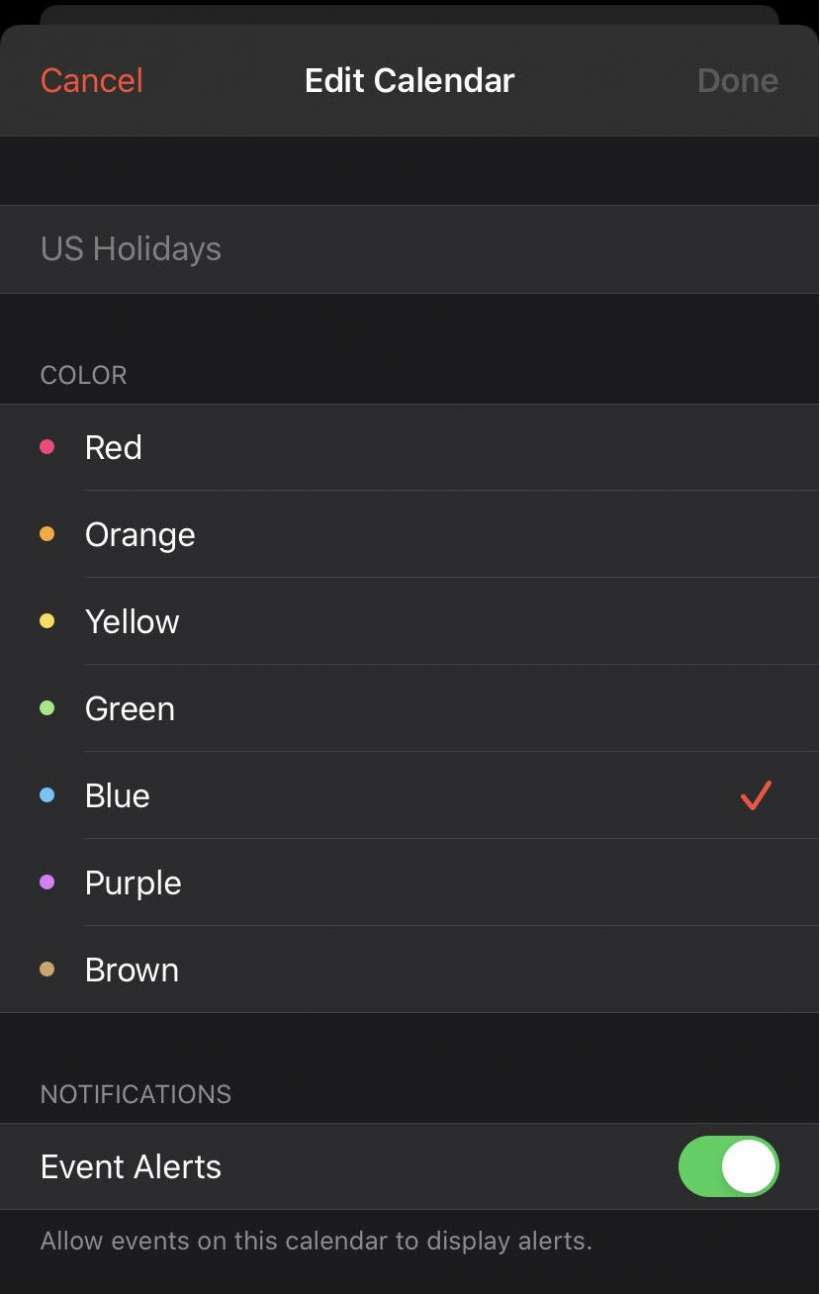Screen dimensions: 820x1294
Task: Tap the brown color dot
Action: 47,969
